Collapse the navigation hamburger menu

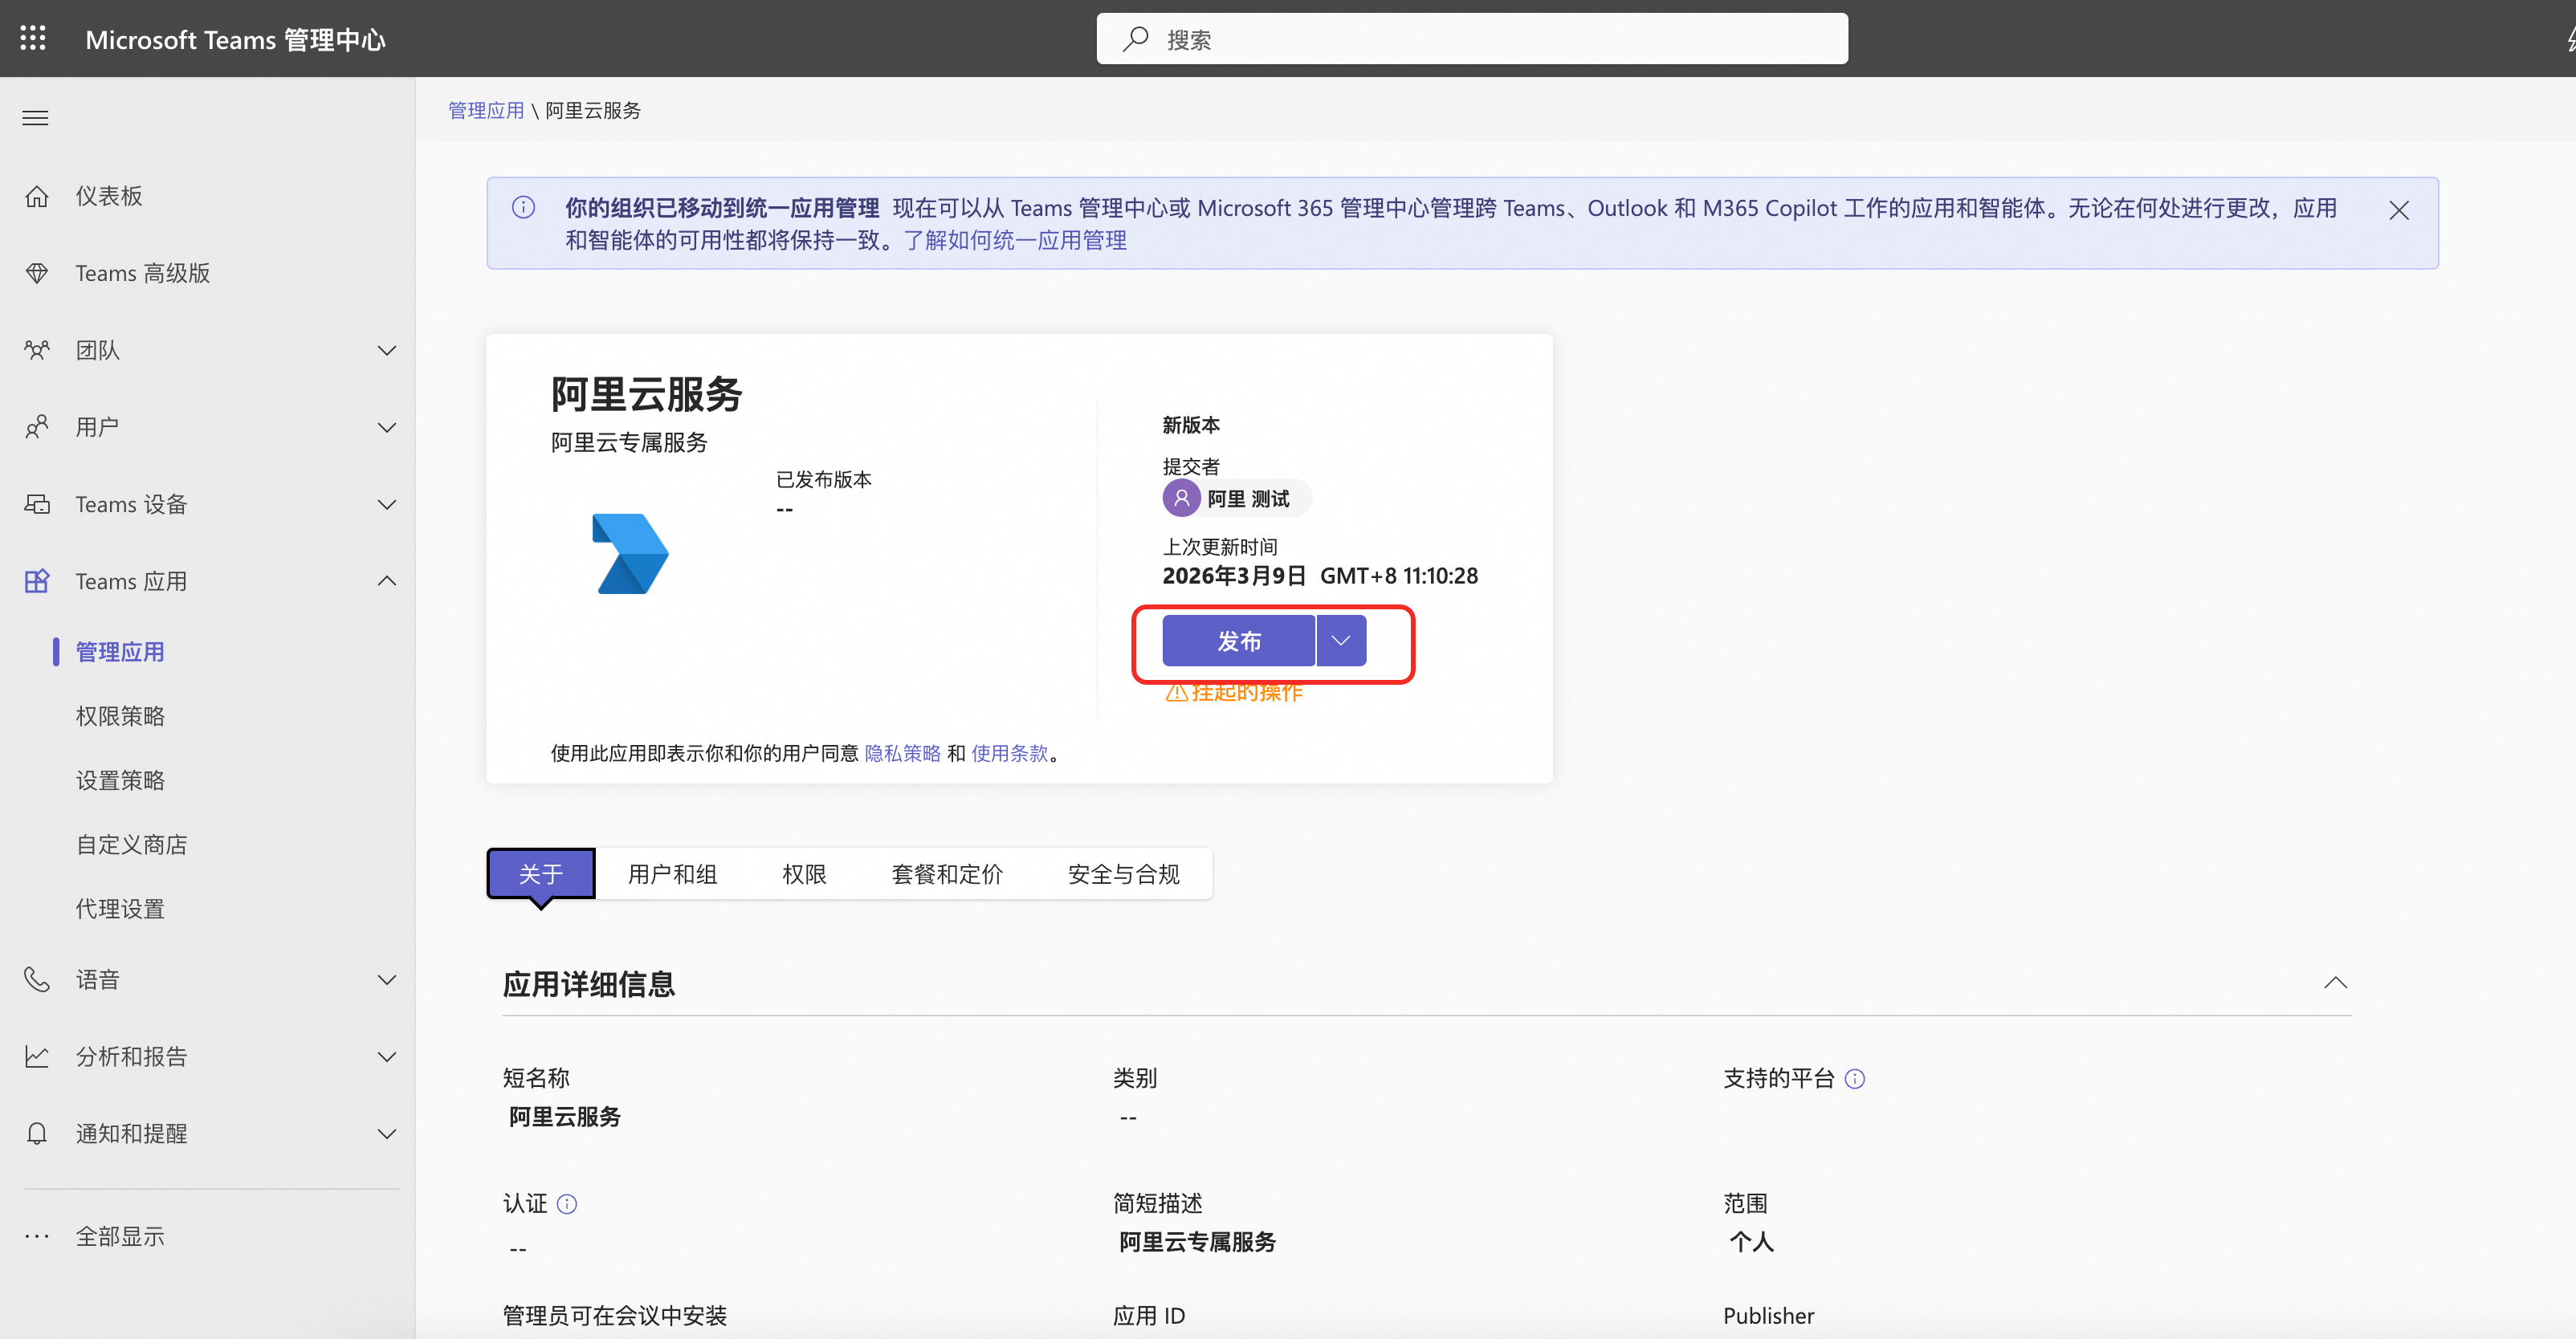[x=35, y=118]
